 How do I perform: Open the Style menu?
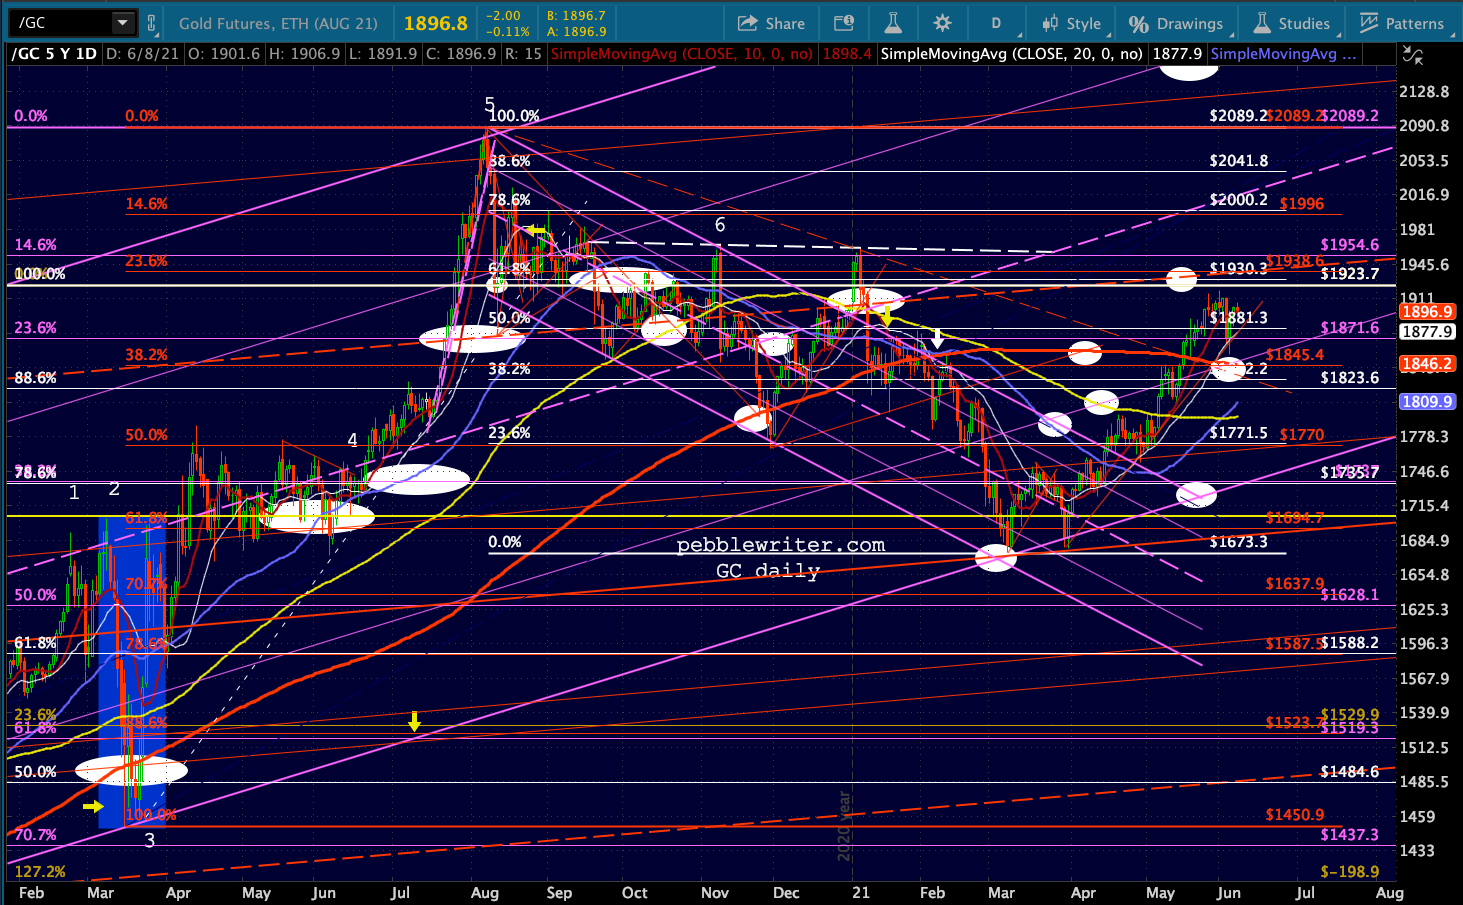pos(1071,23)
